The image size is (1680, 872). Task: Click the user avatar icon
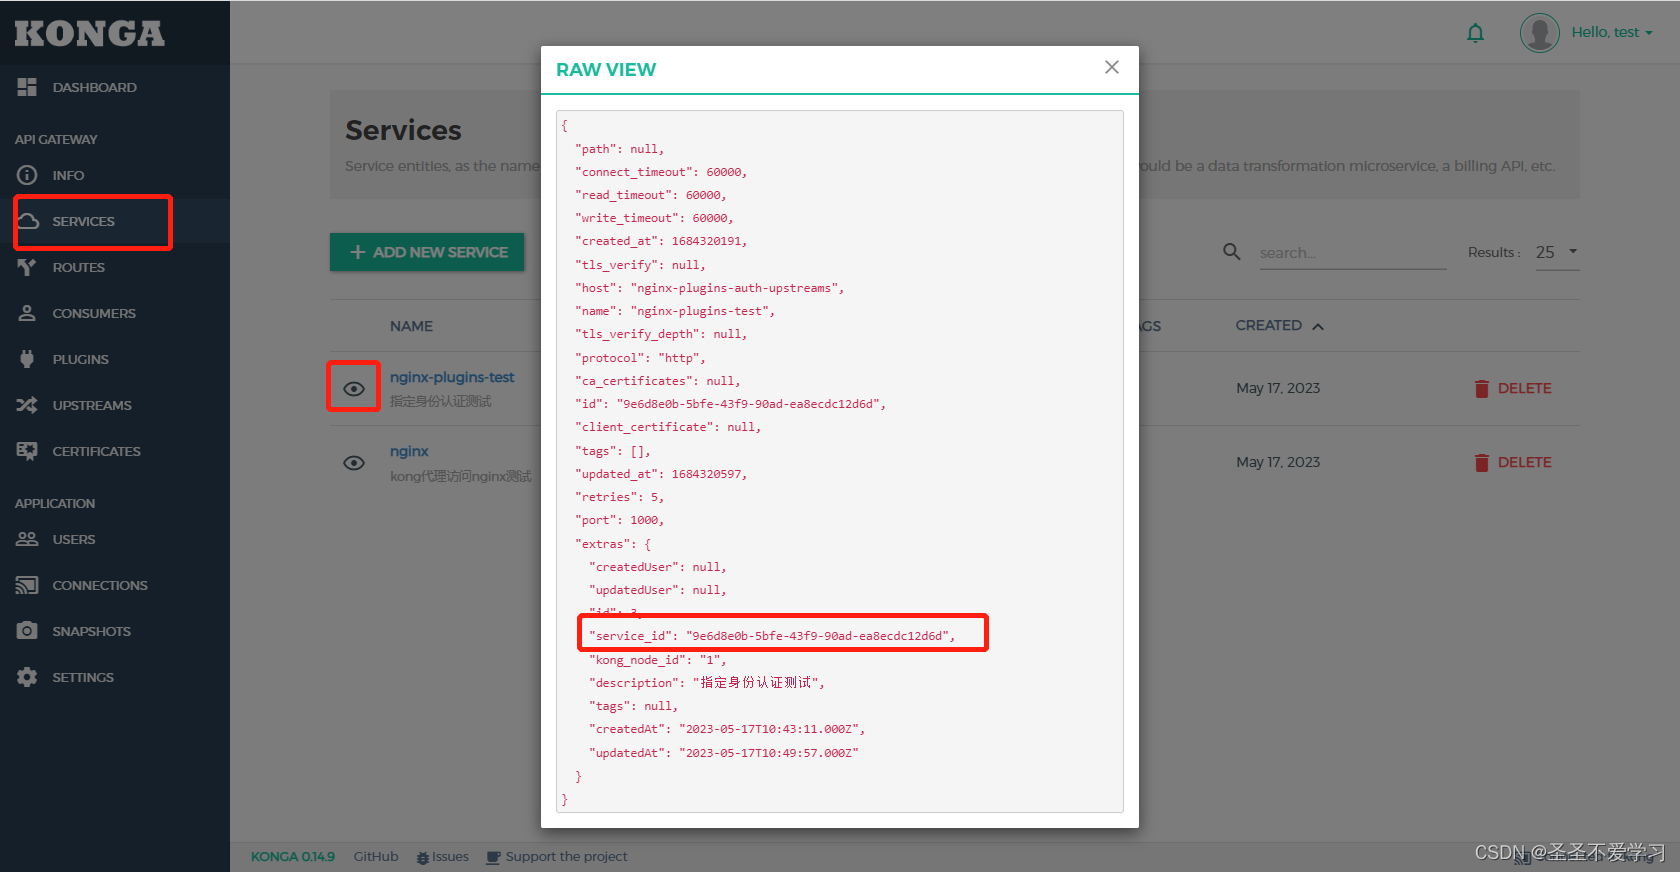(1540, 33)
